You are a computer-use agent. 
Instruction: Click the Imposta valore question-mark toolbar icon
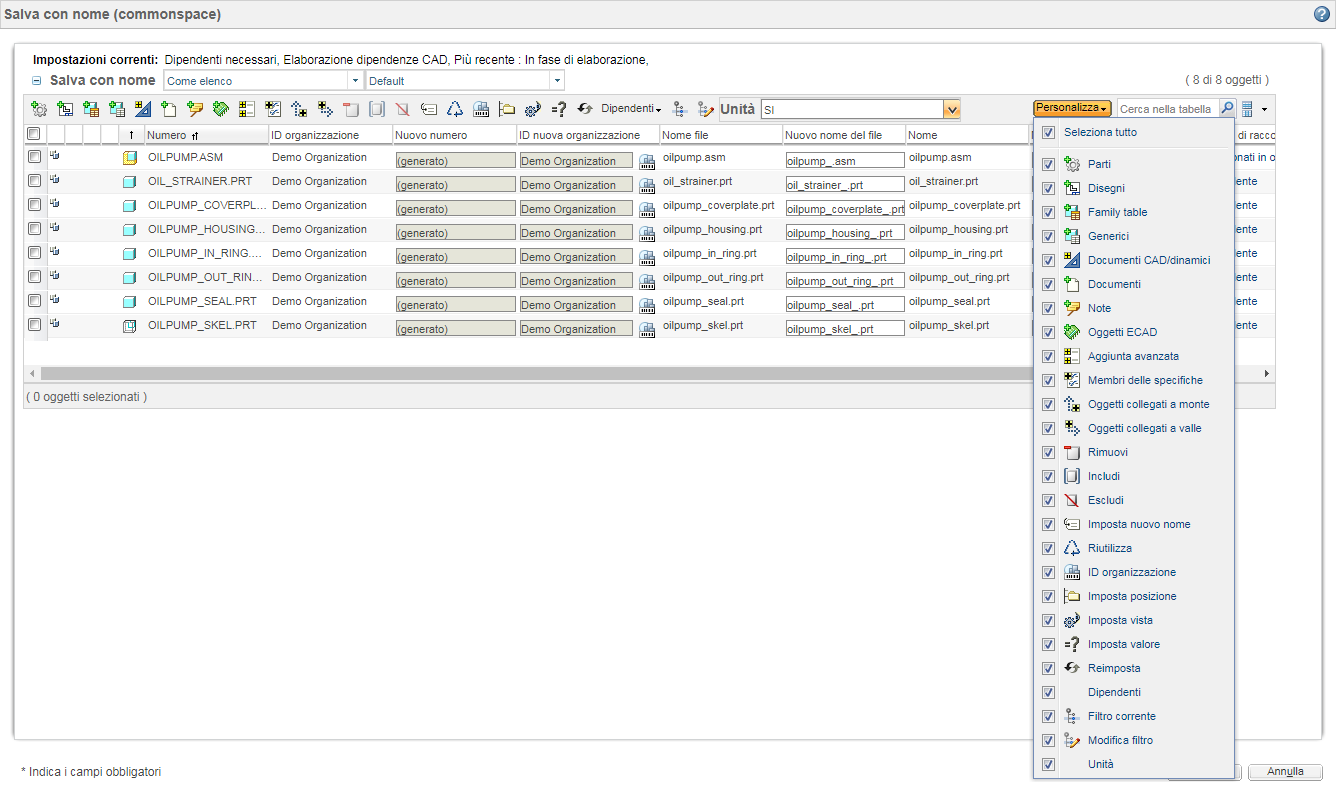point(559,109)
